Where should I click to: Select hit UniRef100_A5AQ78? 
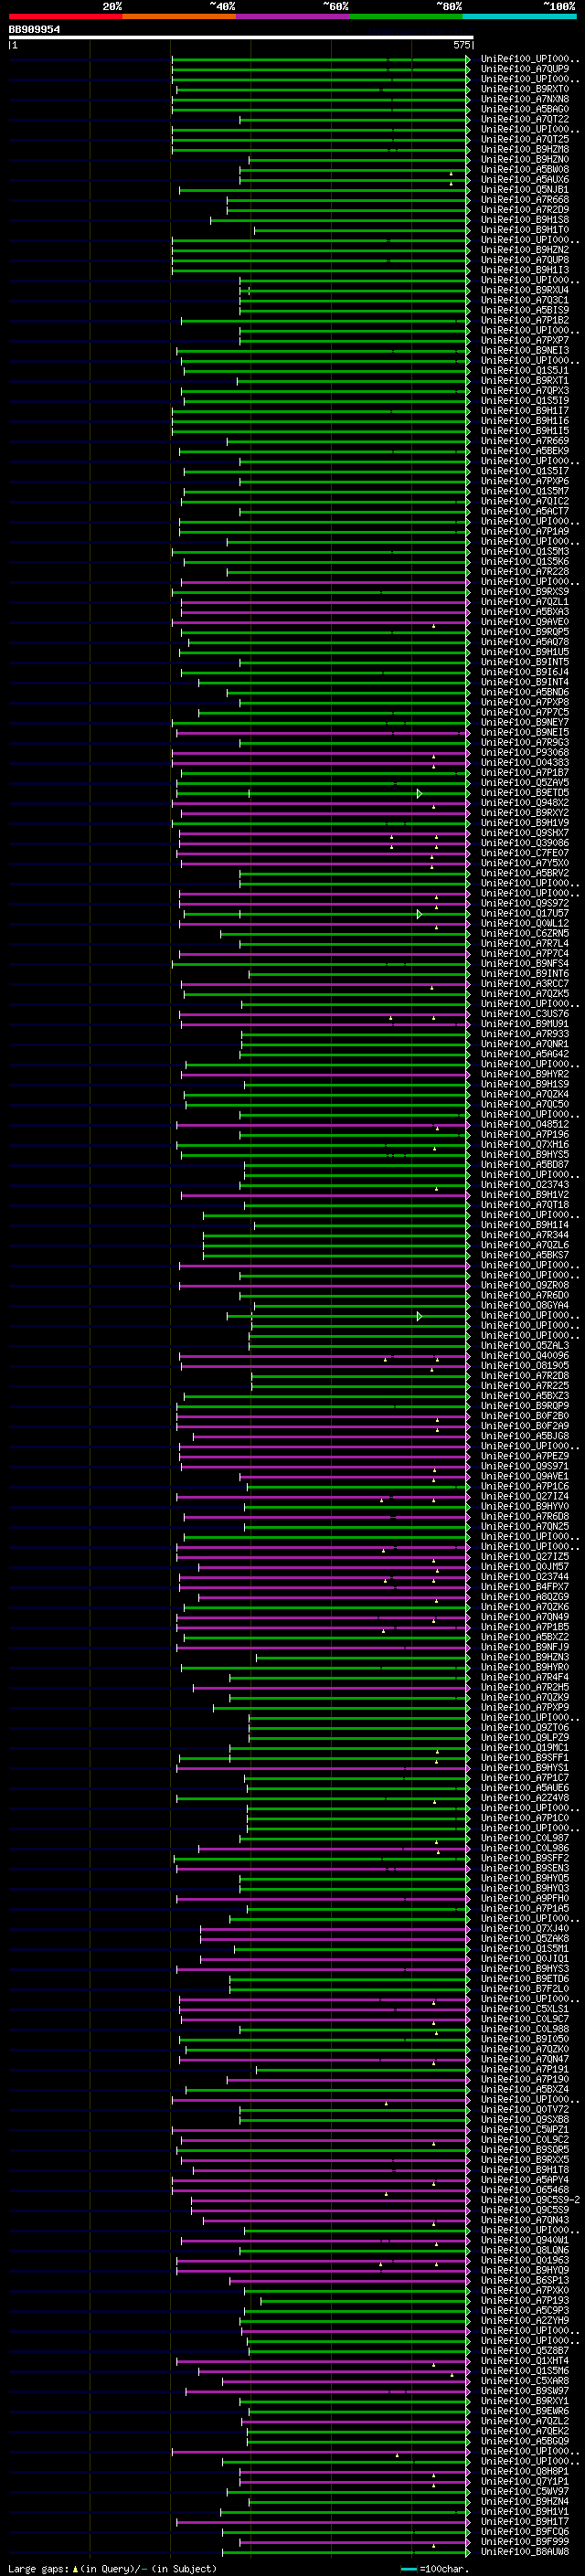point(525,642)
